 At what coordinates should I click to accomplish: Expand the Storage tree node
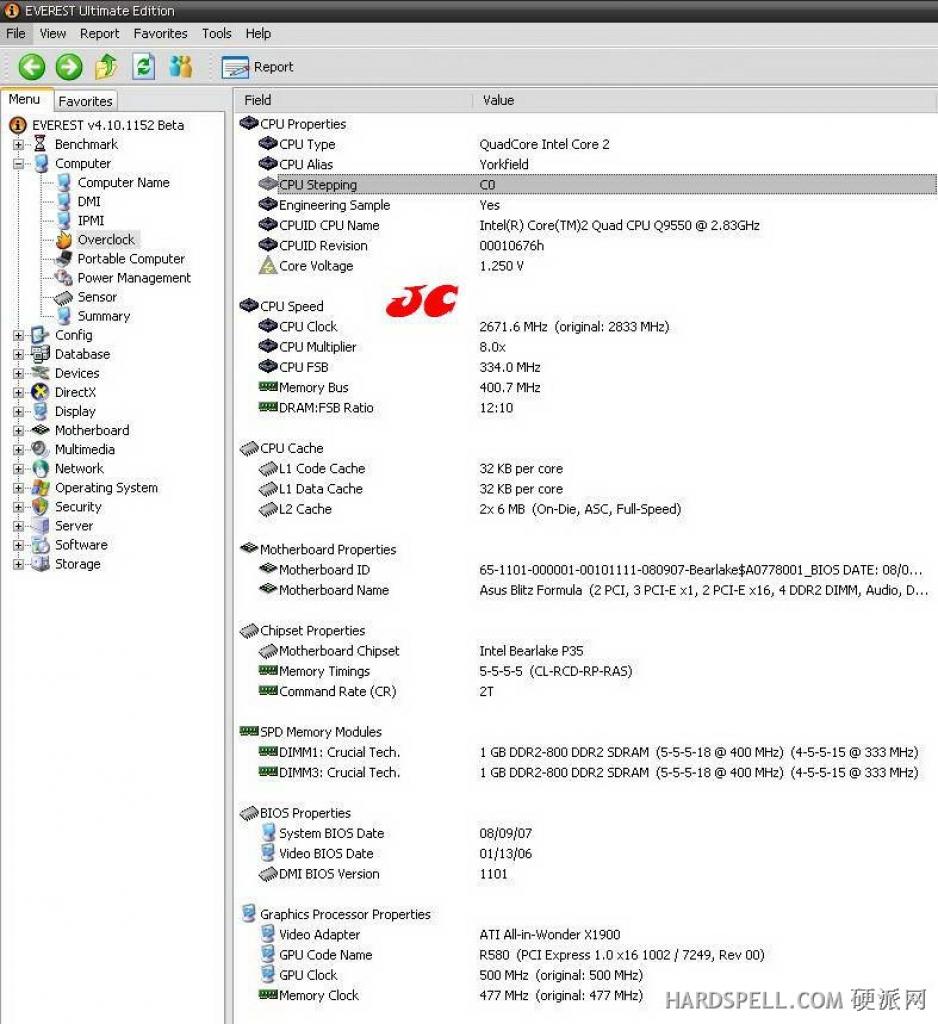pyautogui.click(x=18, y=564)
